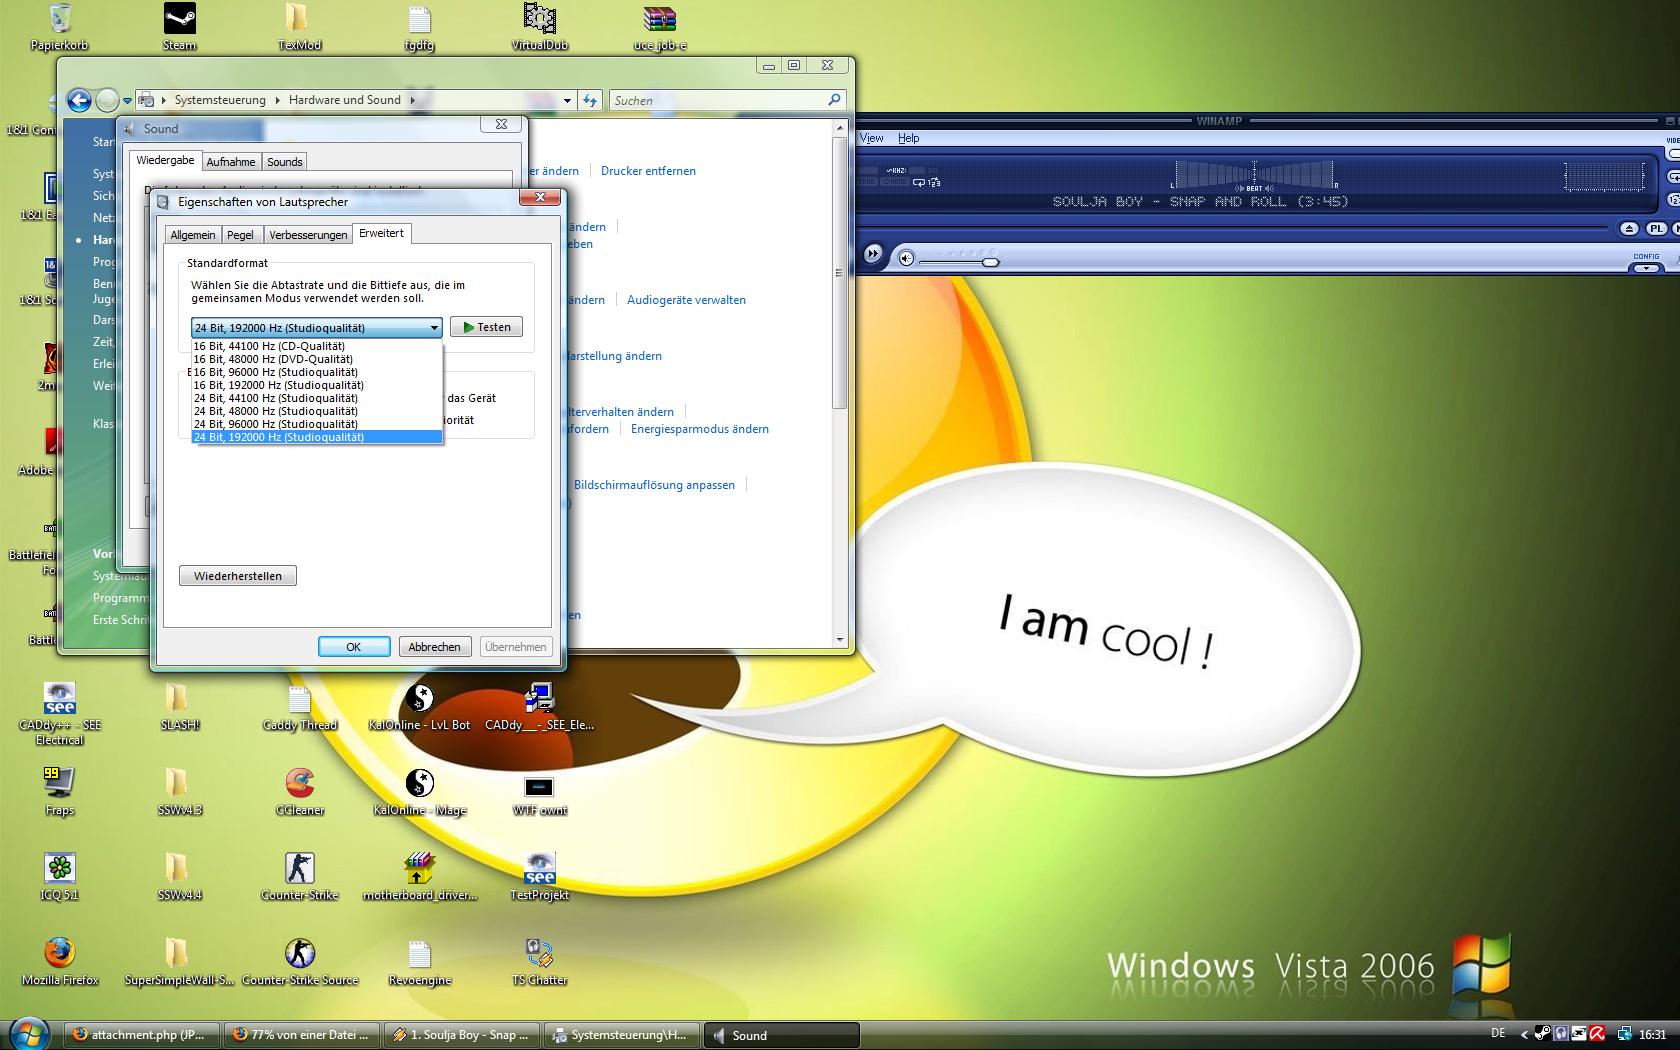Select the KalOnline - LvL Bot icon
Screen dimensions: 1680x1050
point(419,706)
